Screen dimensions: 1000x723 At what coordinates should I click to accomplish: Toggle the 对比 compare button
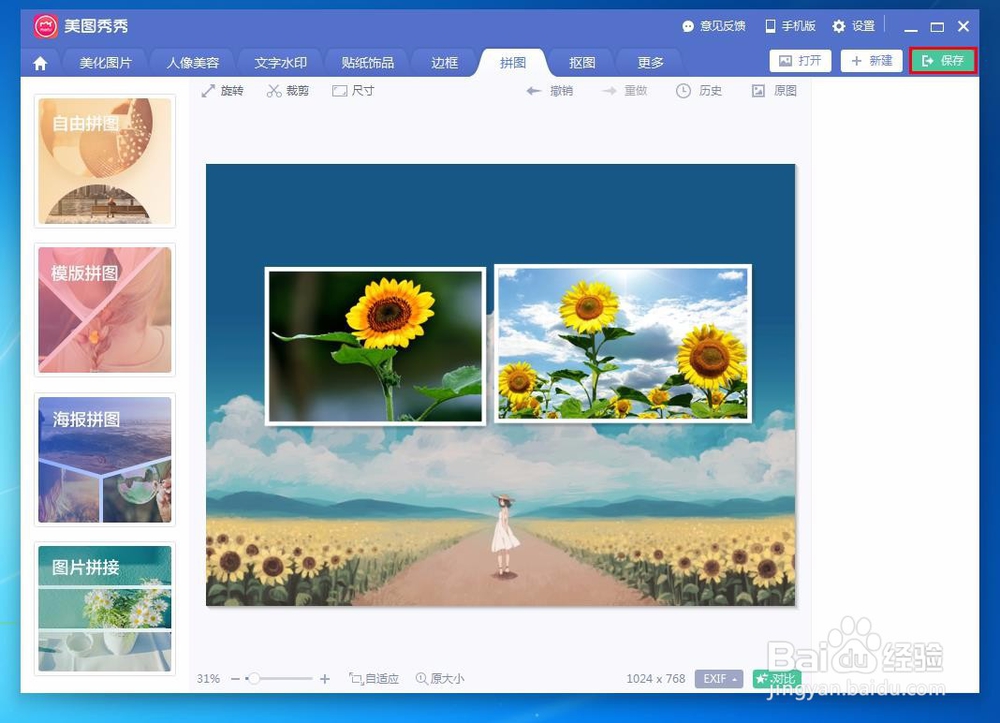pyautogui.click(x=776, y=679)
